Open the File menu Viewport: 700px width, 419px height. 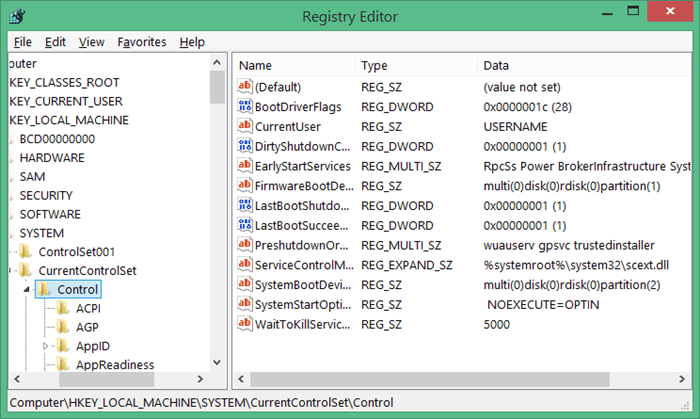tap(22, 42)
